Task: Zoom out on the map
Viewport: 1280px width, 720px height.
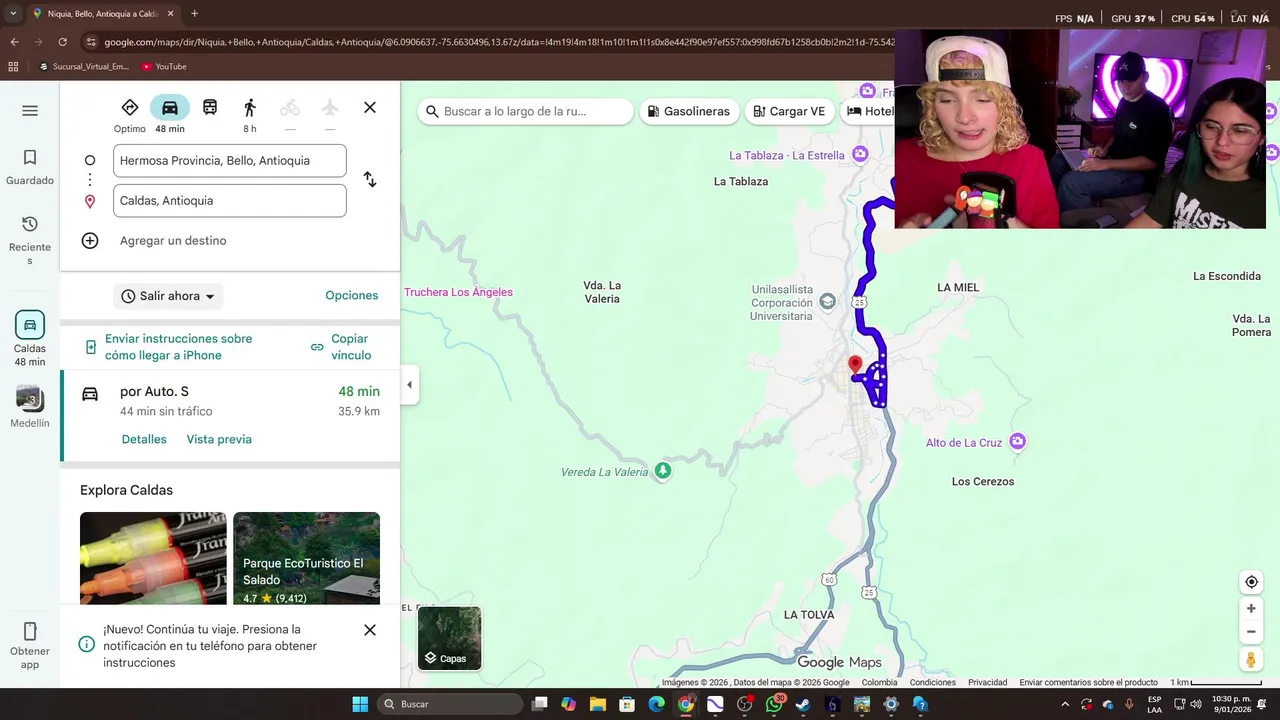Action: click(1251, 632)
